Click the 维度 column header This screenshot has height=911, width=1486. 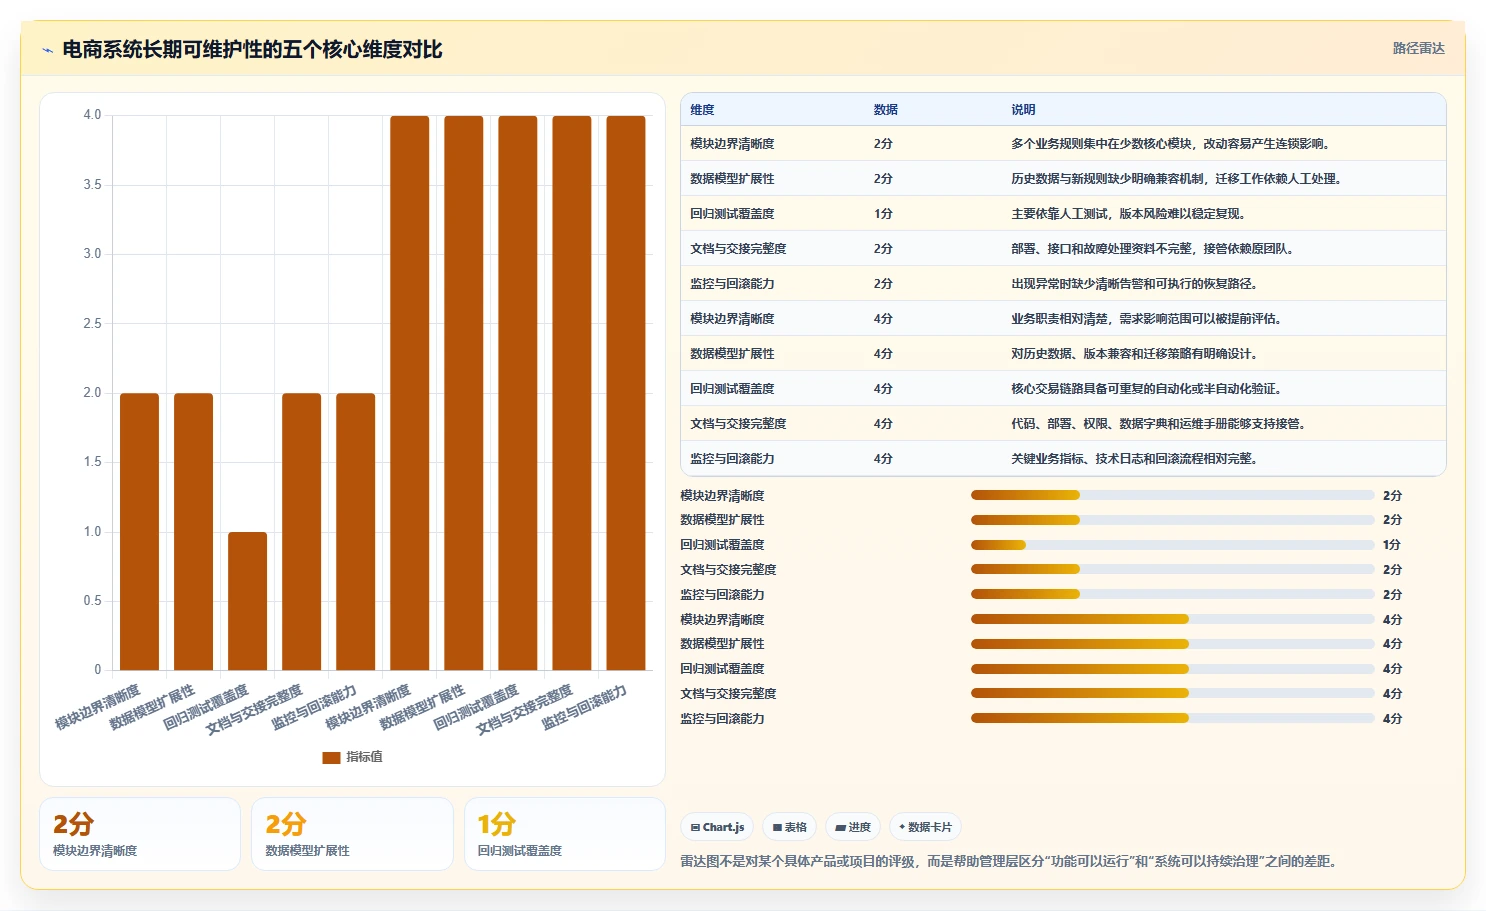702,110
